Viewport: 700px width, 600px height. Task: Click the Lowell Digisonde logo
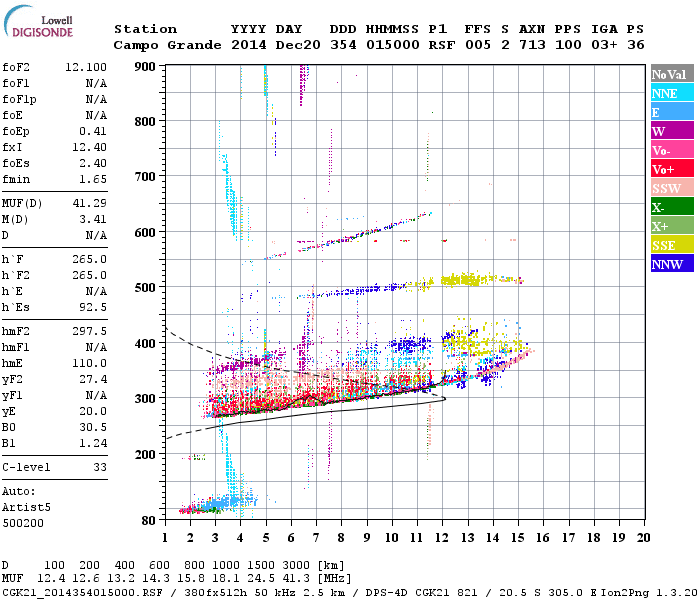pyautogui.click(x=39, y=22)
